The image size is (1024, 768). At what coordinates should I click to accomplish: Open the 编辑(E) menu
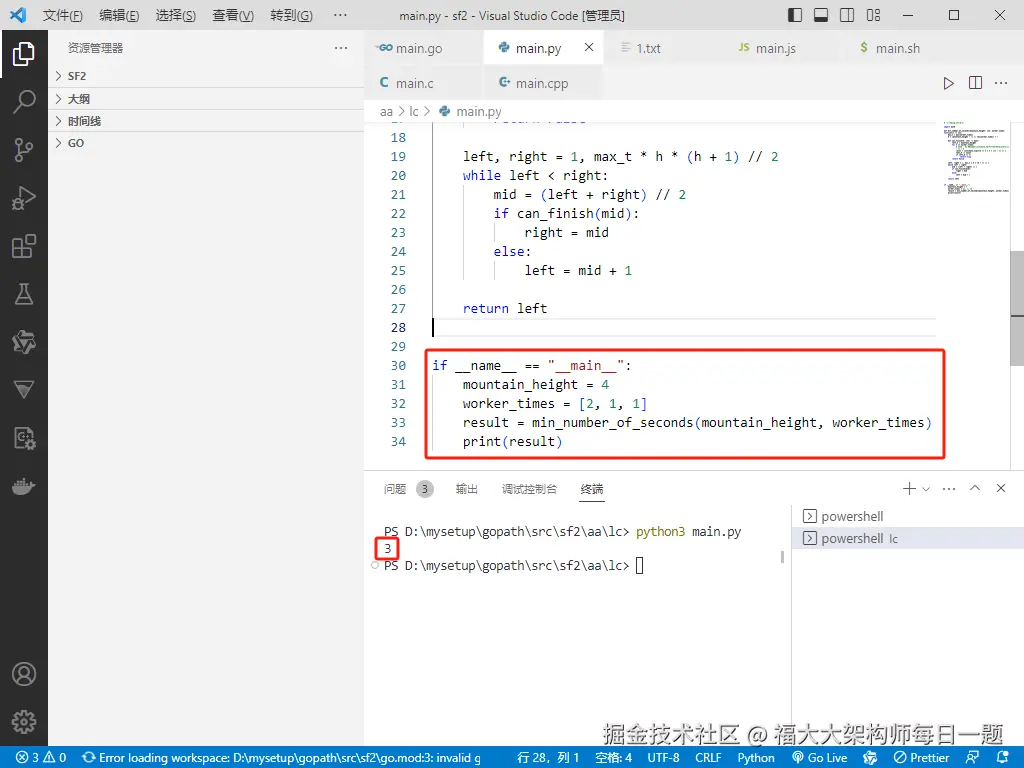[x=120, y=15]
